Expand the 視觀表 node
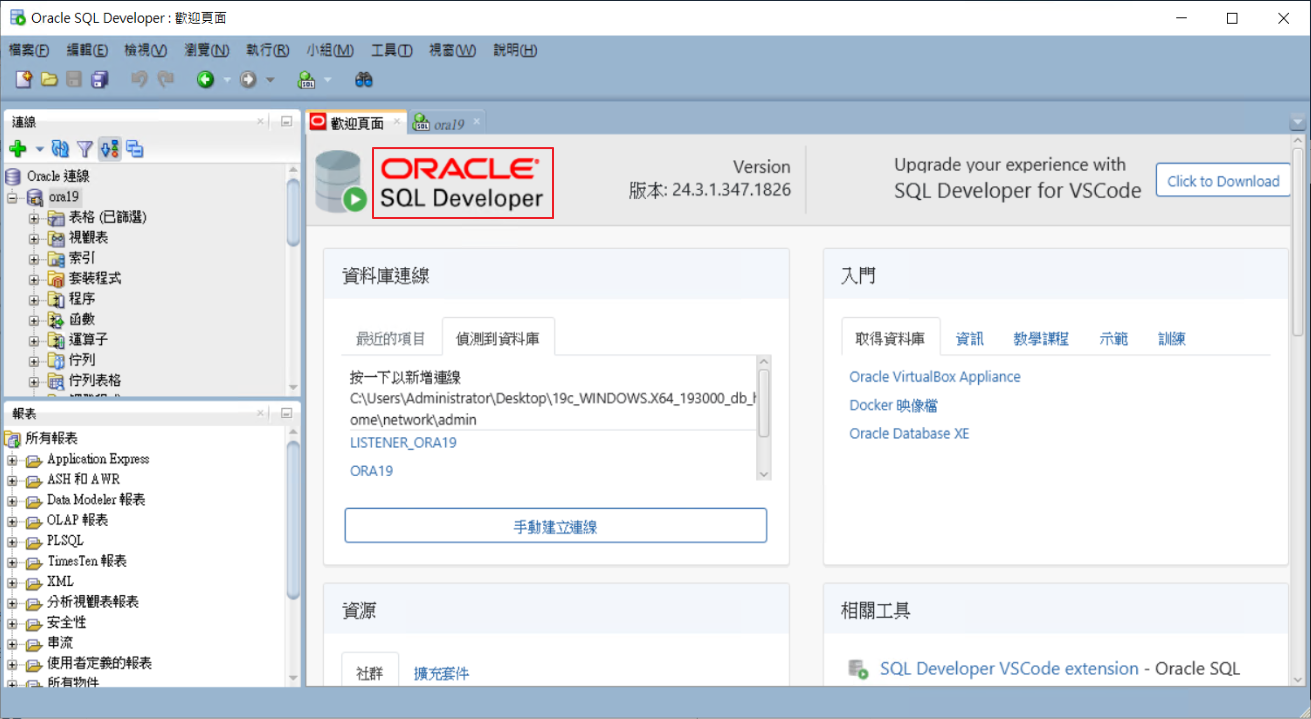 (34, 238)
